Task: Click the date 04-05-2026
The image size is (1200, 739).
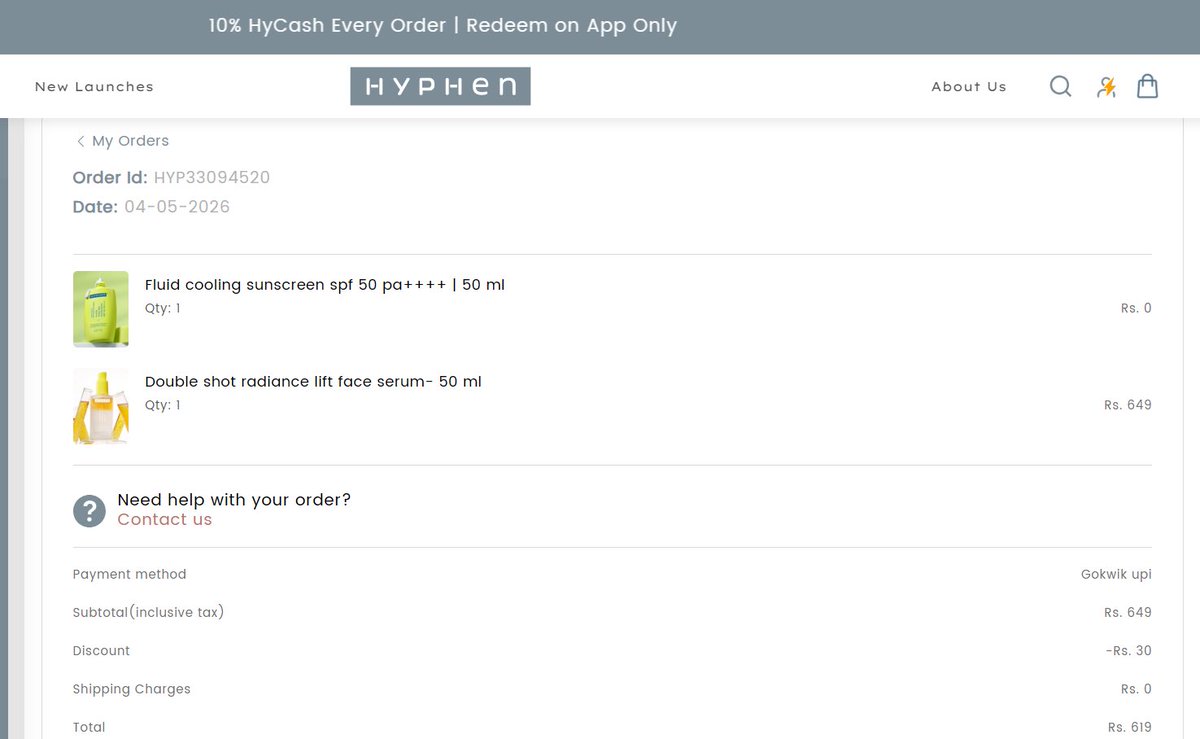Action: [x=177, y=207]
